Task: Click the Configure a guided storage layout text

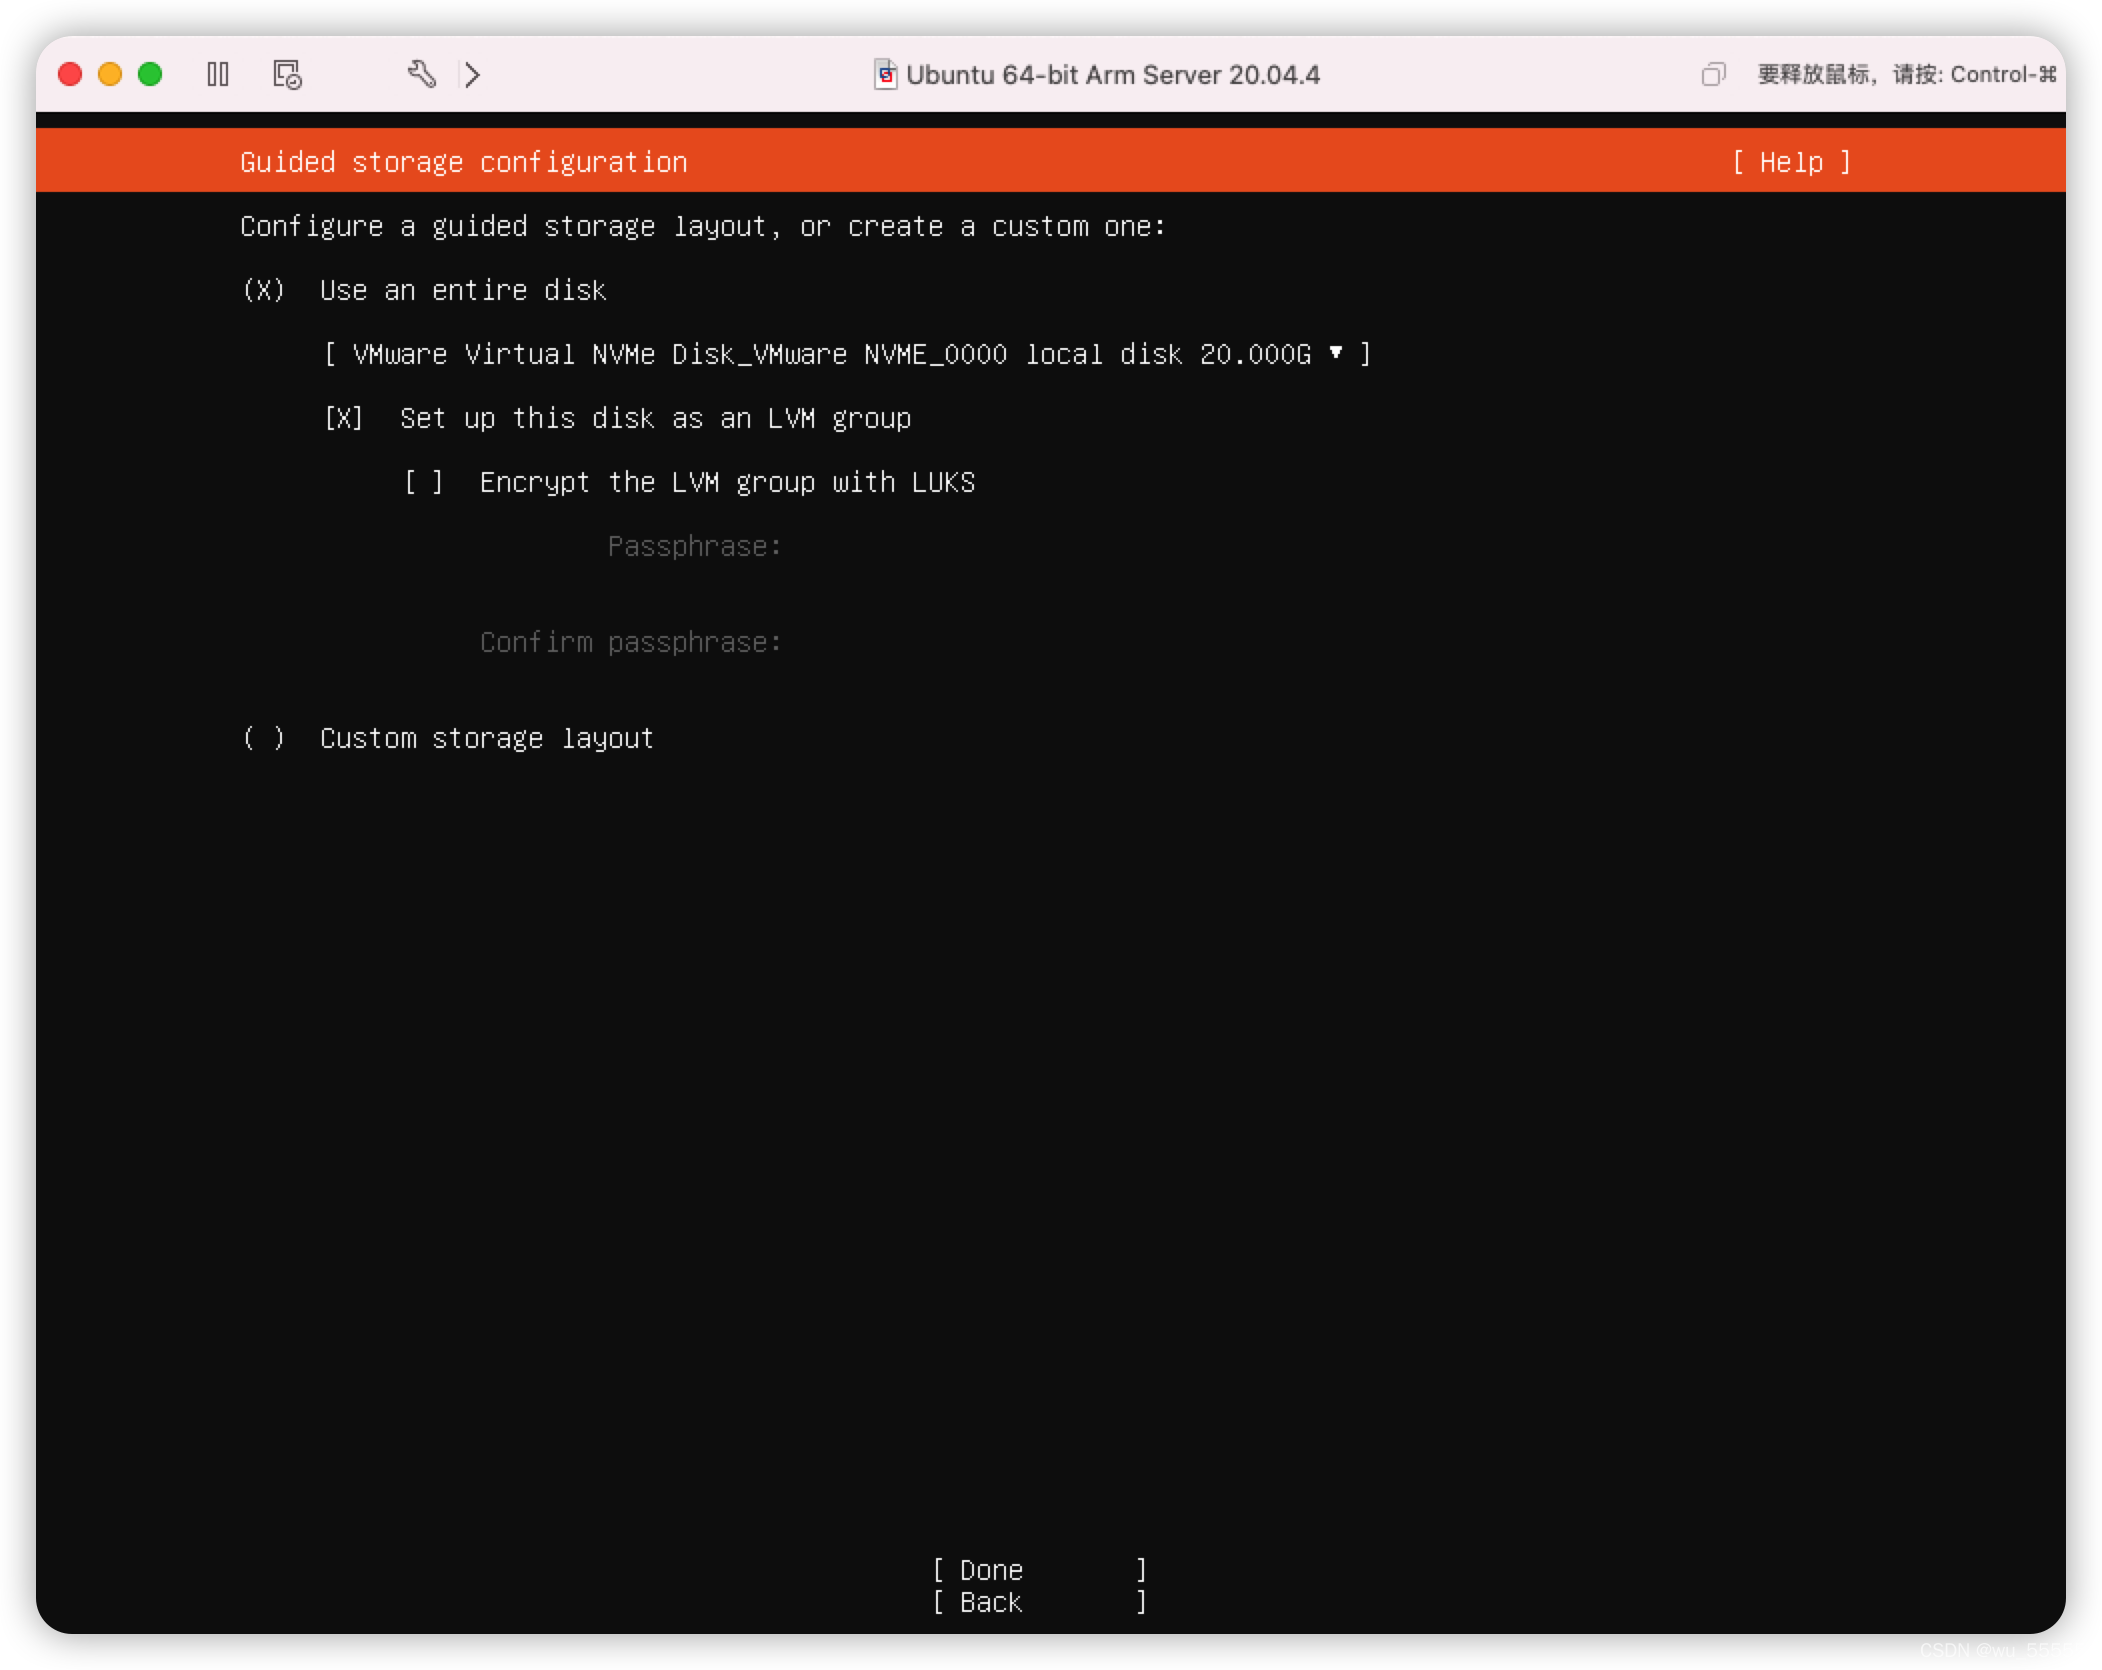Action: pyautogui.click(x=703, y=226)
